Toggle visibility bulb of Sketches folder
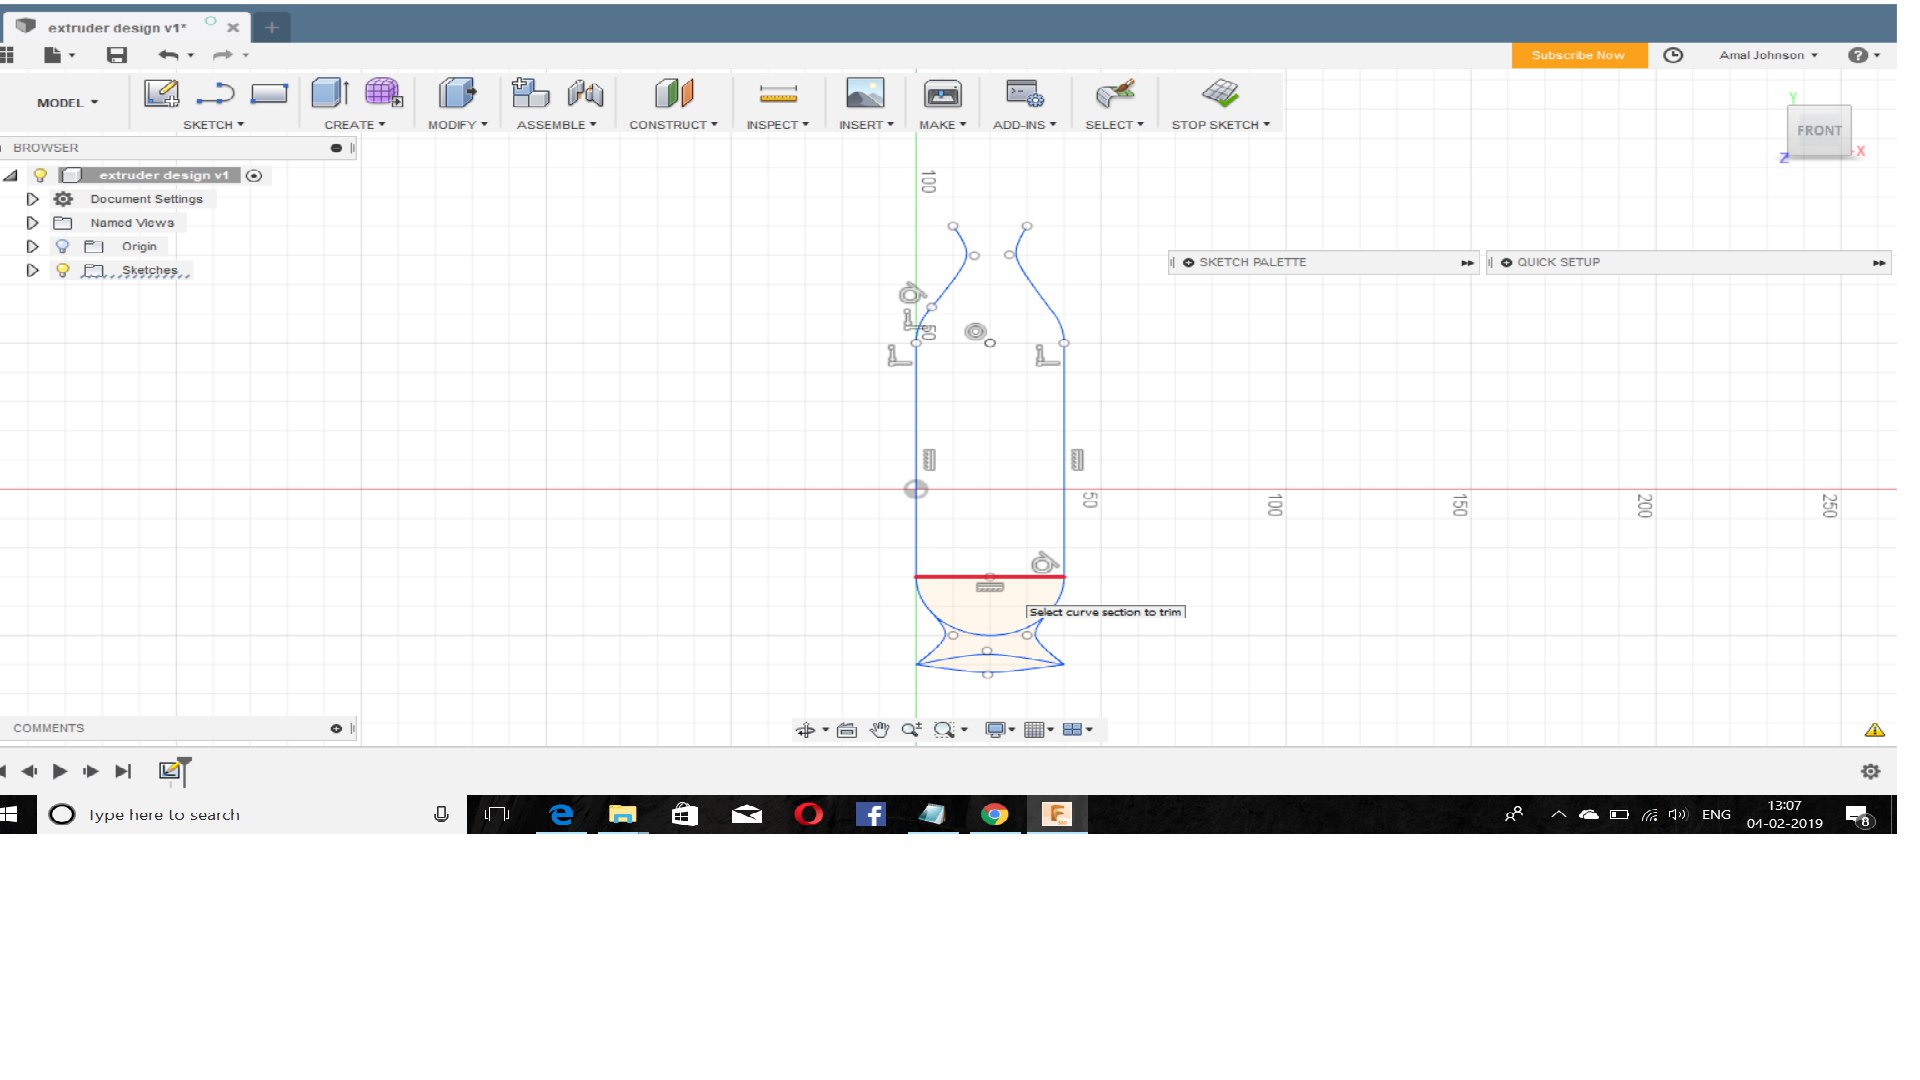 click(x=62, y=270)
